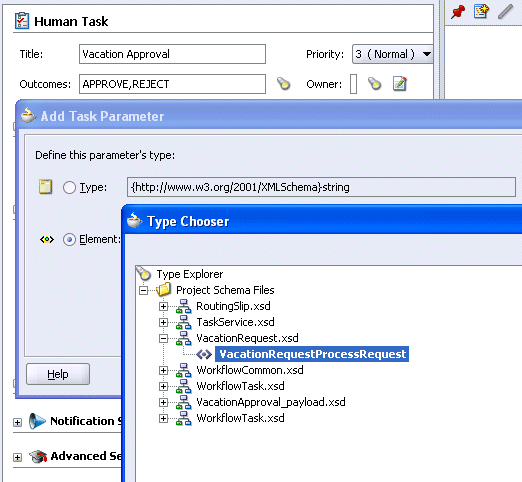Image resolution: width=522 pixels, height=482 pixels.
Task: Select VacationApproval_payload.xsd file name
Action: (271, 402)
